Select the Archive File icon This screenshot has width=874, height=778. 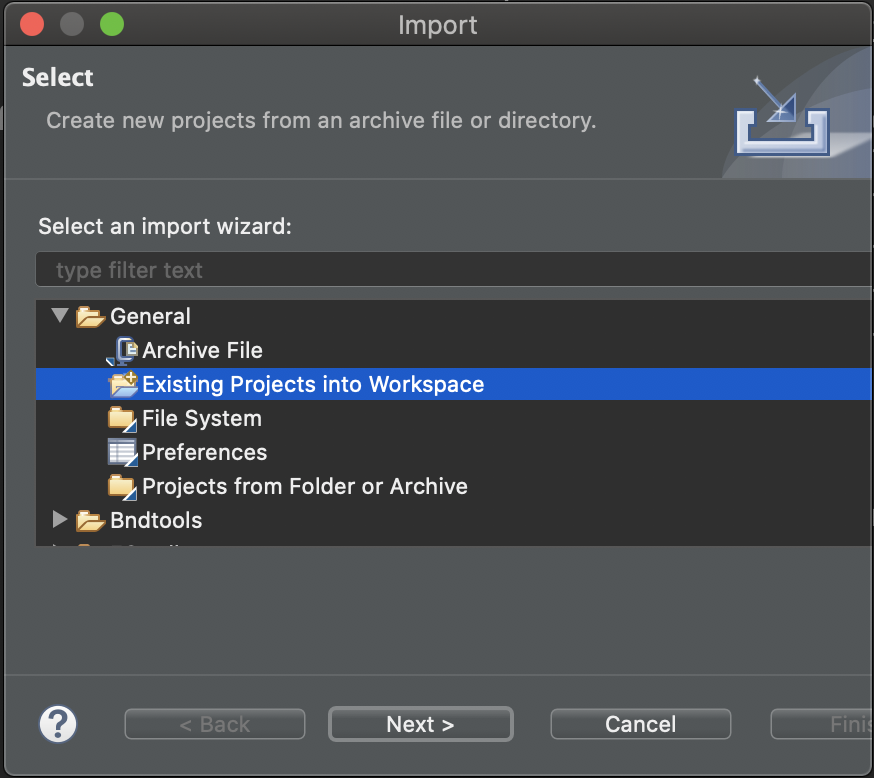coord(122,350)
